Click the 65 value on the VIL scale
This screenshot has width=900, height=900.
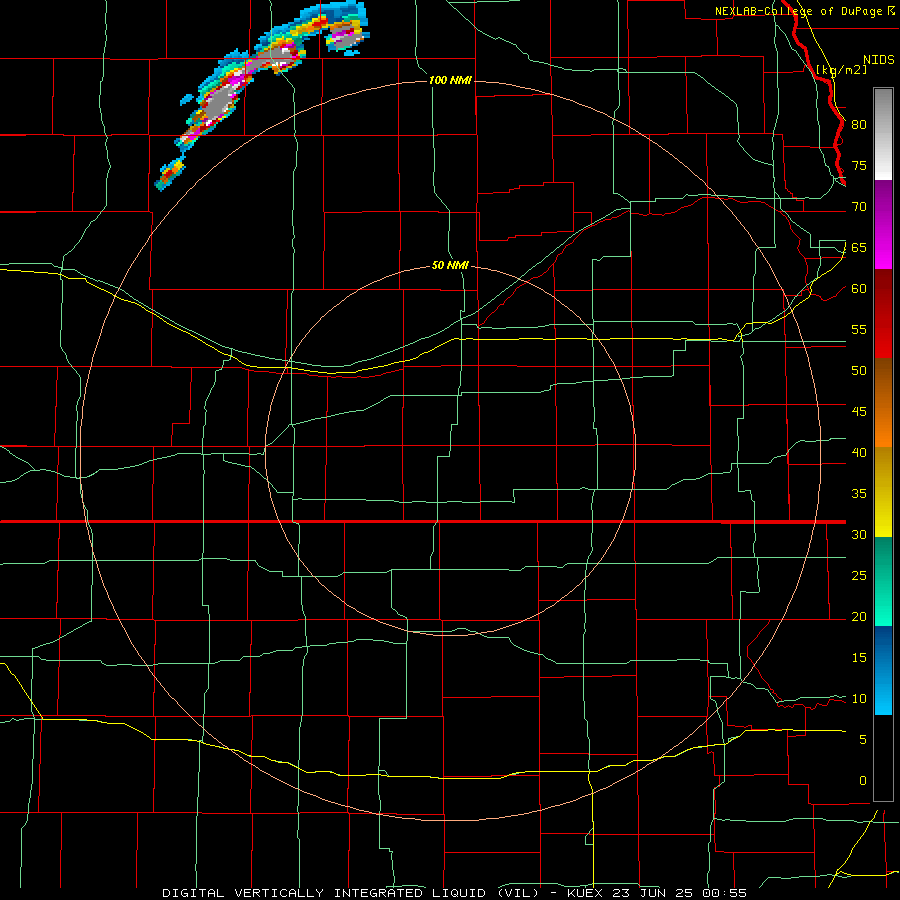(859, 247)
